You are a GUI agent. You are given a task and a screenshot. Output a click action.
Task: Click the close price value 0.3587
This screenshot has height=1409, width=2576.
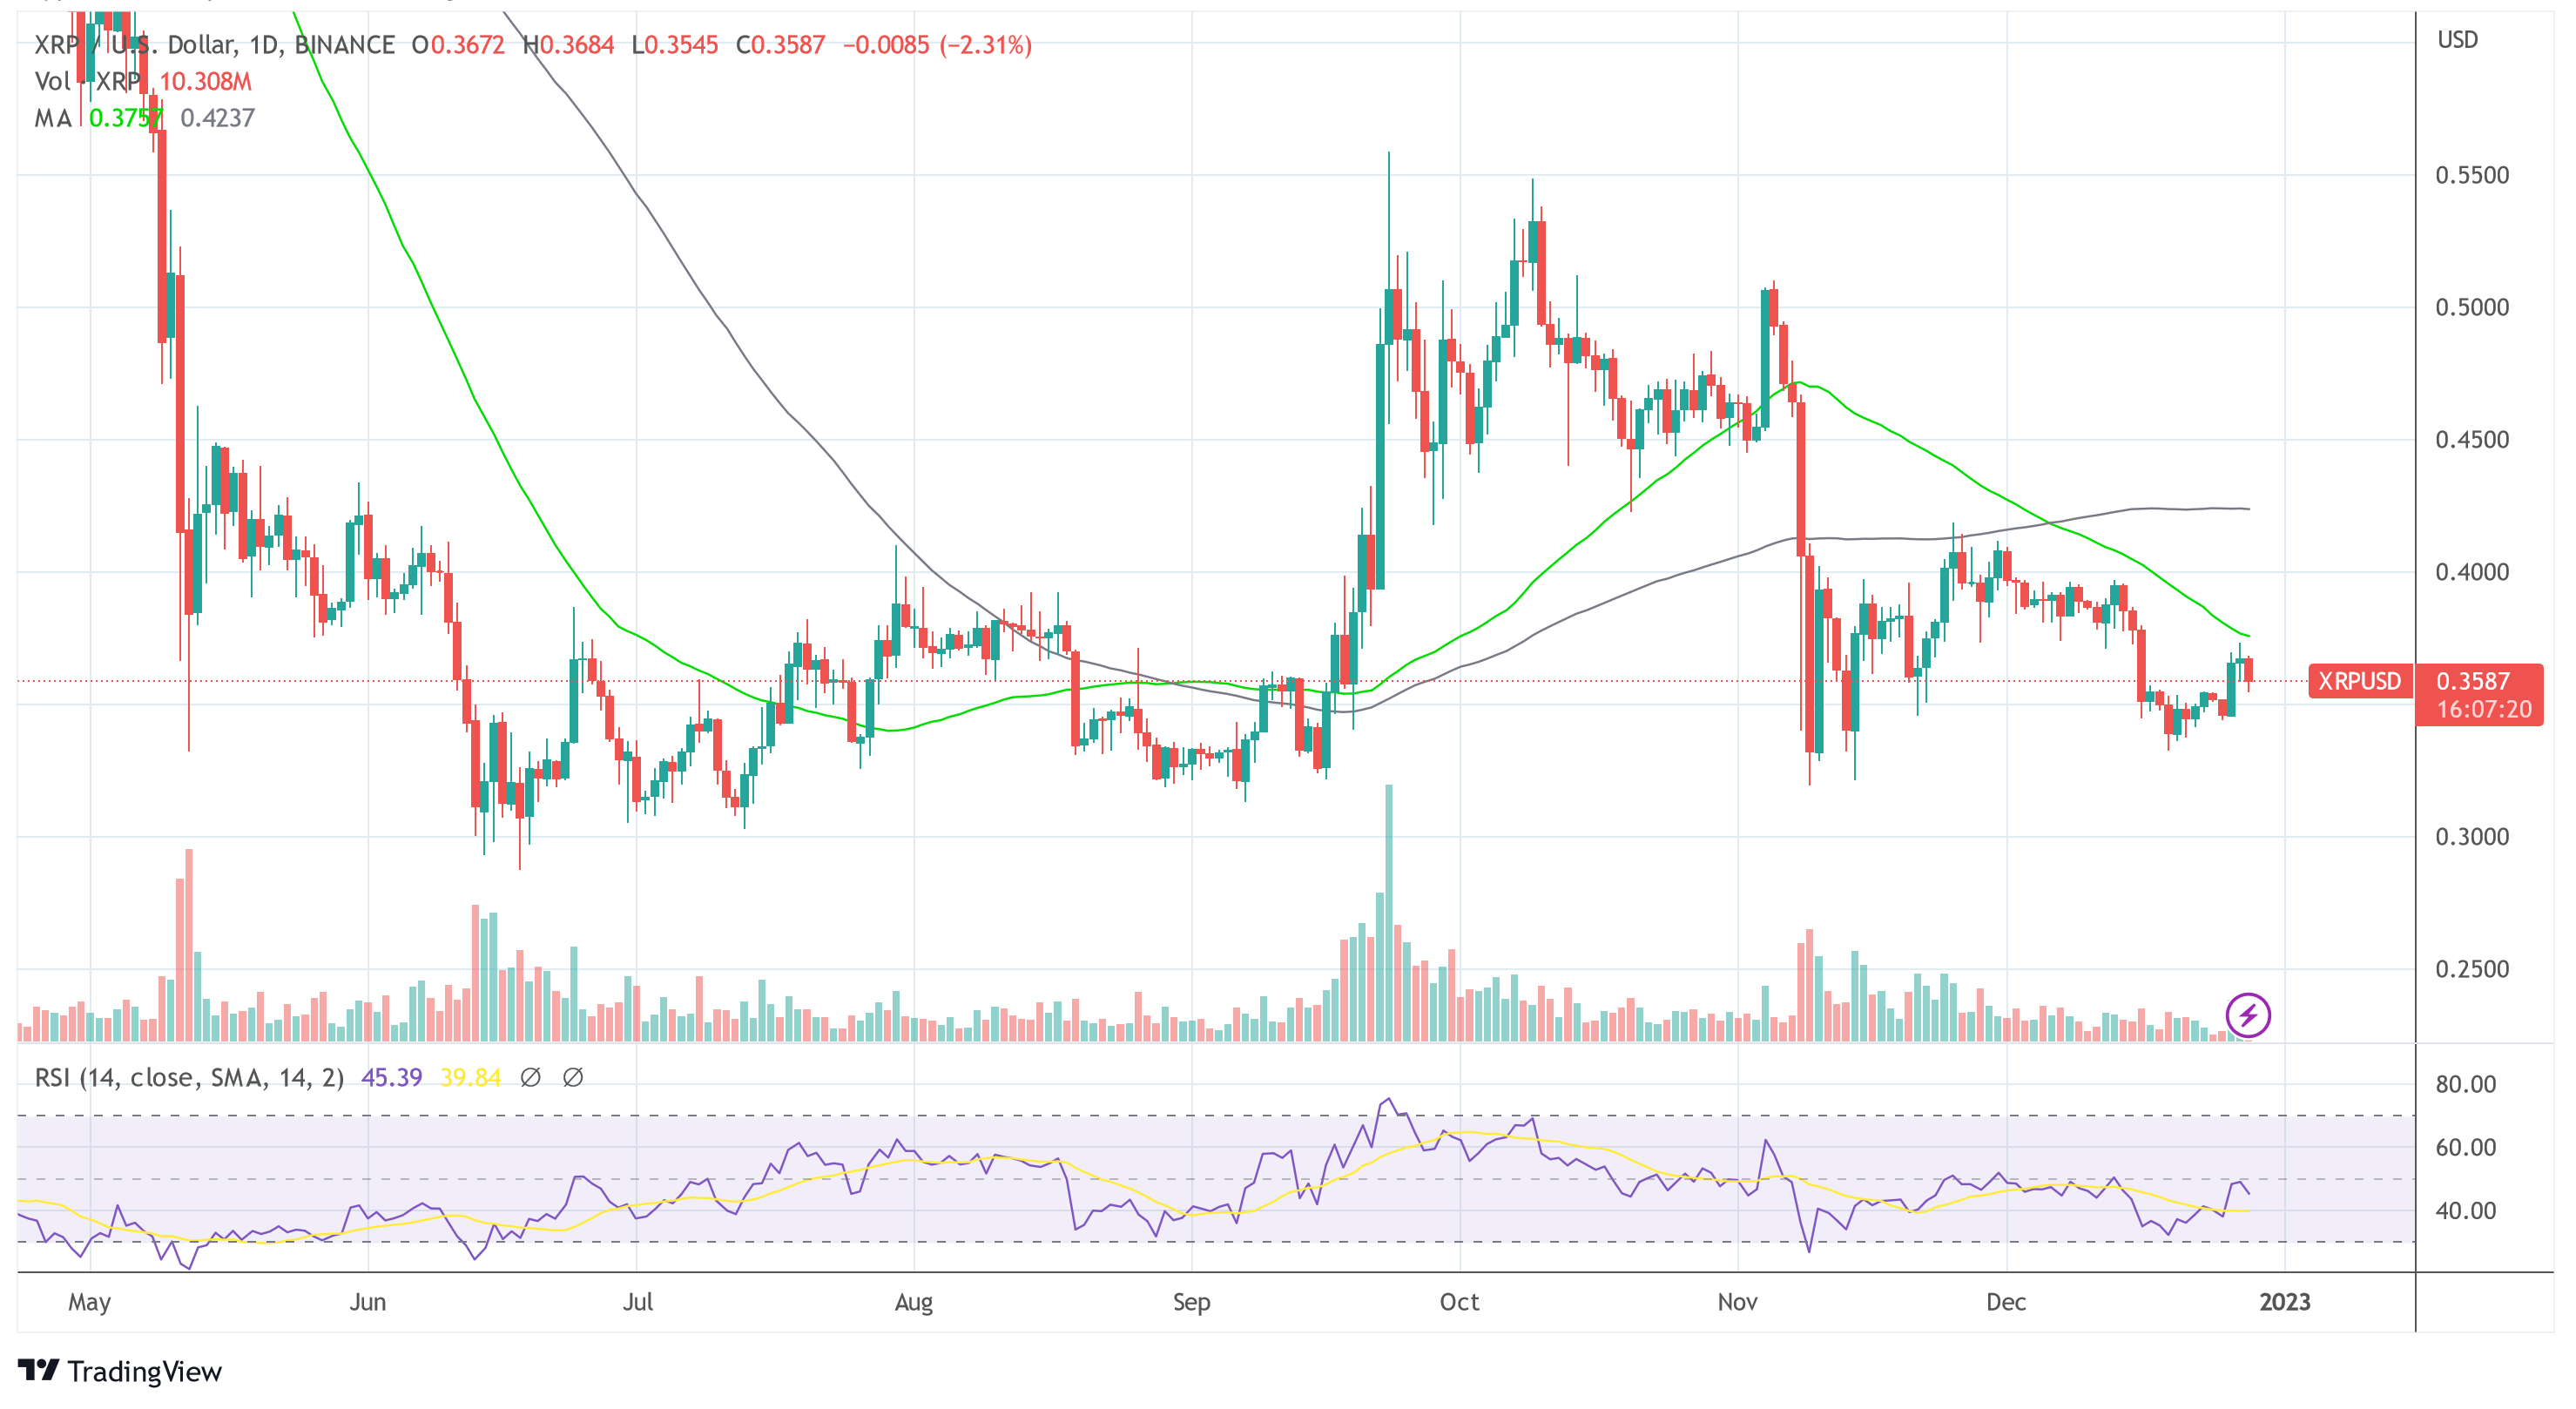789,45
